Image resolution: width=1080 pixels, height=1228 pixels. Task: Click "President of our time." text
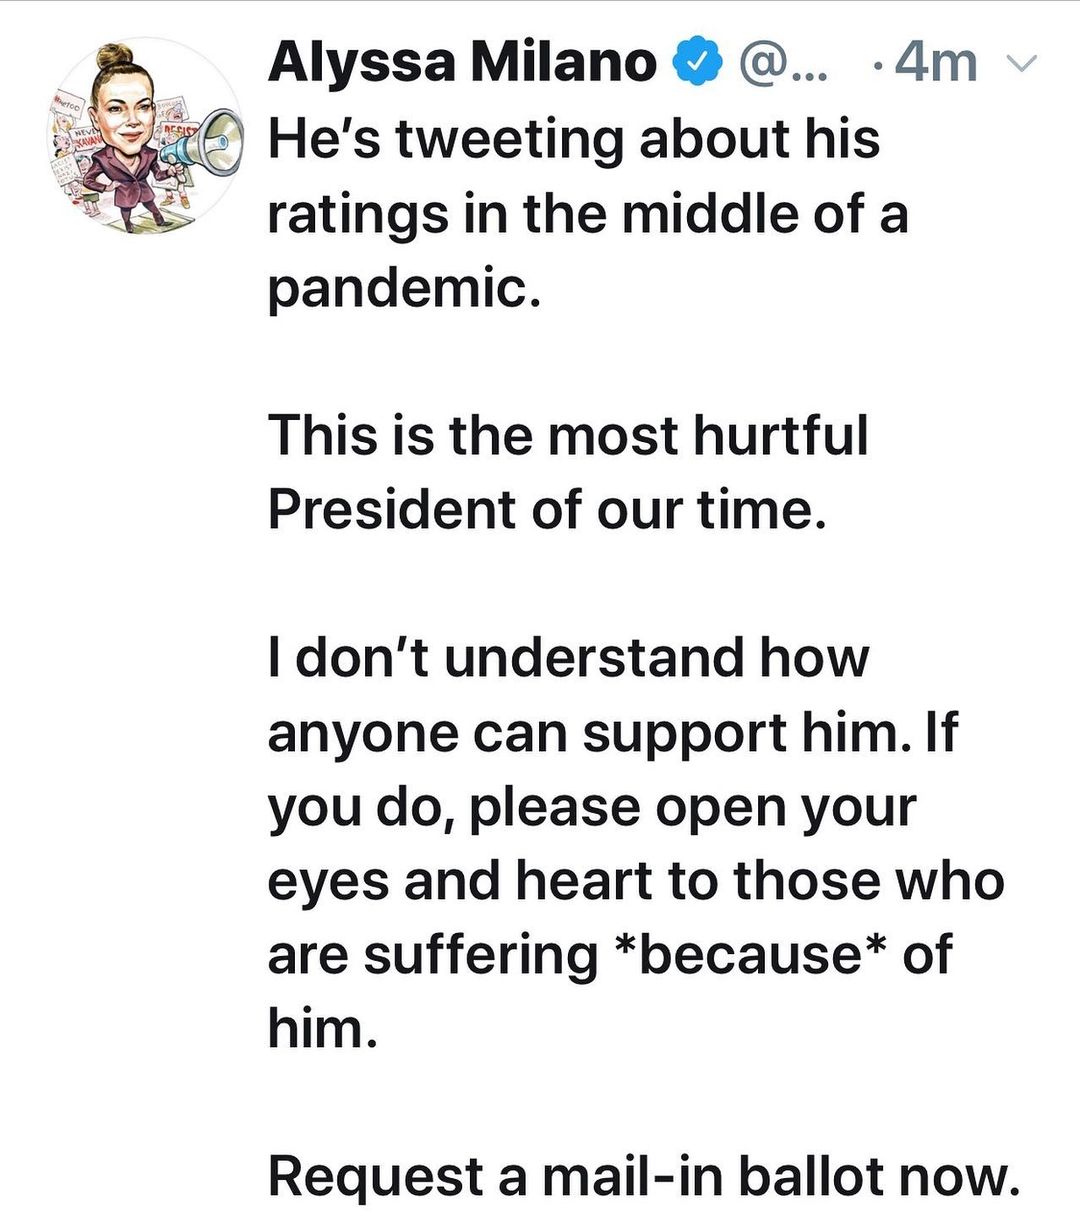(x=548, y=509)
